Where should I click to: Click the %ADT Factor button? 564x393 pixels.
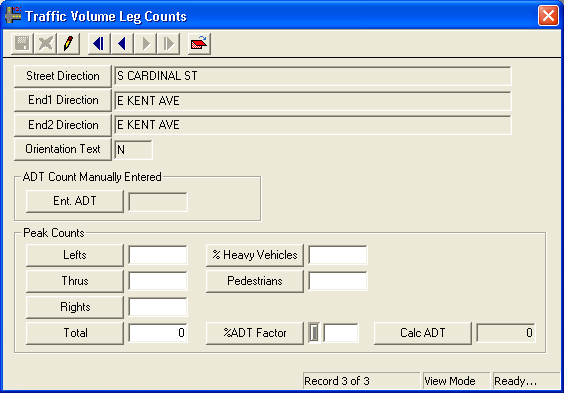click(x=255, y=333)
